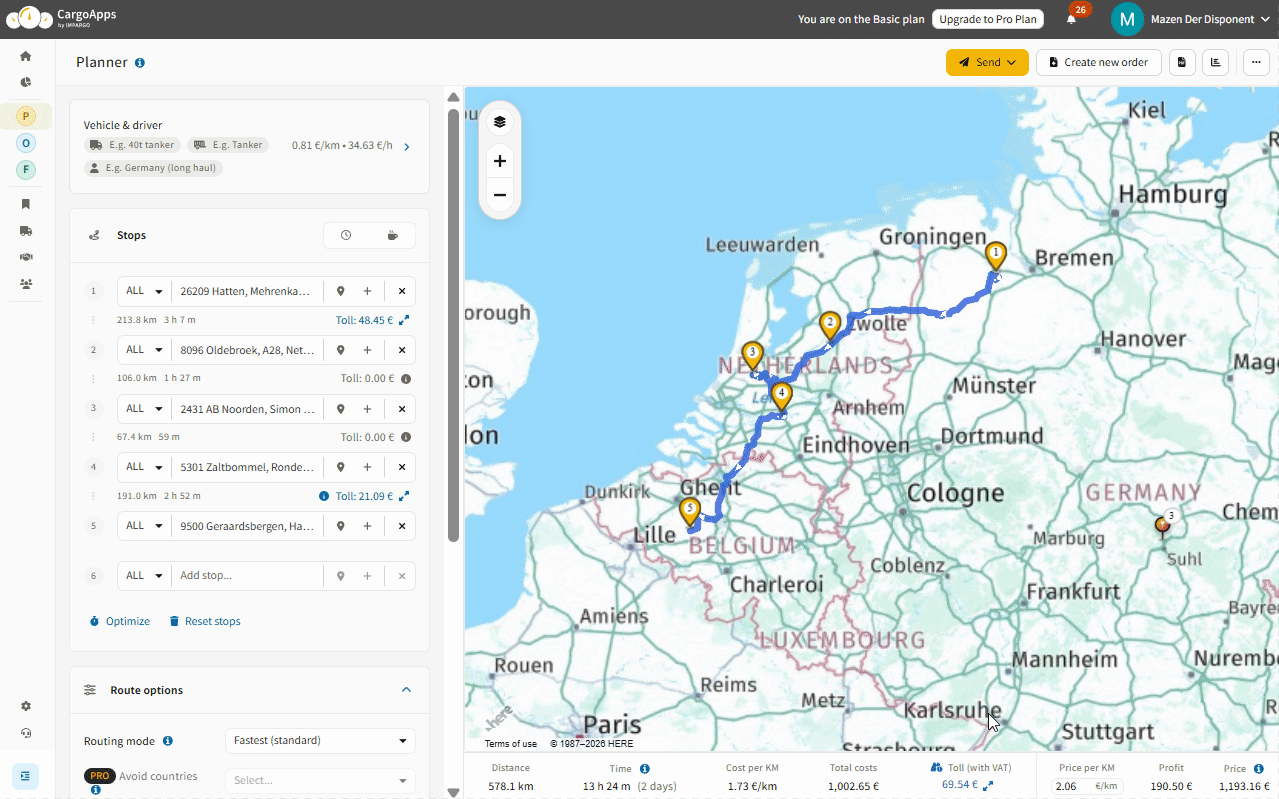Select the Planner icon in the sidebar
The width and height of the screenshot is (1279, 799).
point(25,116)
